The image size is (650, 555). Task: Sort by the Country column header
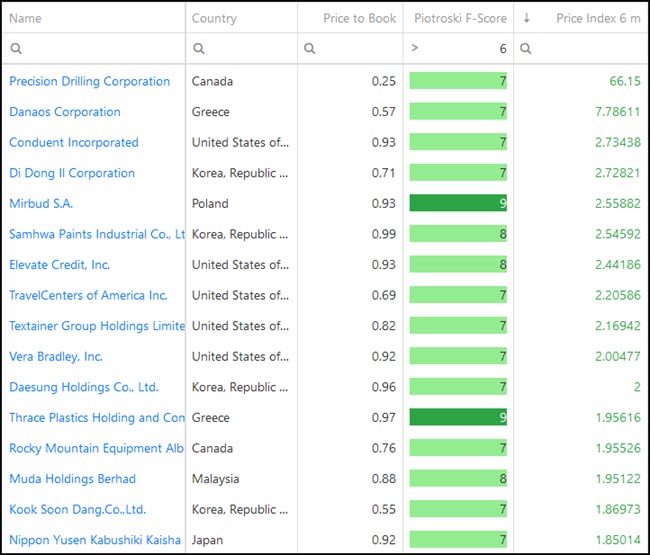(214, 18)
